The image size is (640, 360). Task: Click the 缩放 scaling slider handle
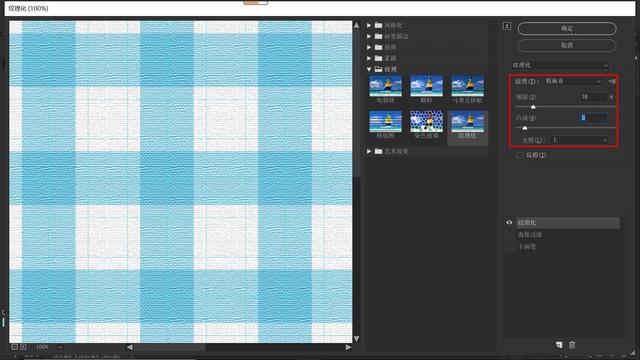tap(533, 107)
